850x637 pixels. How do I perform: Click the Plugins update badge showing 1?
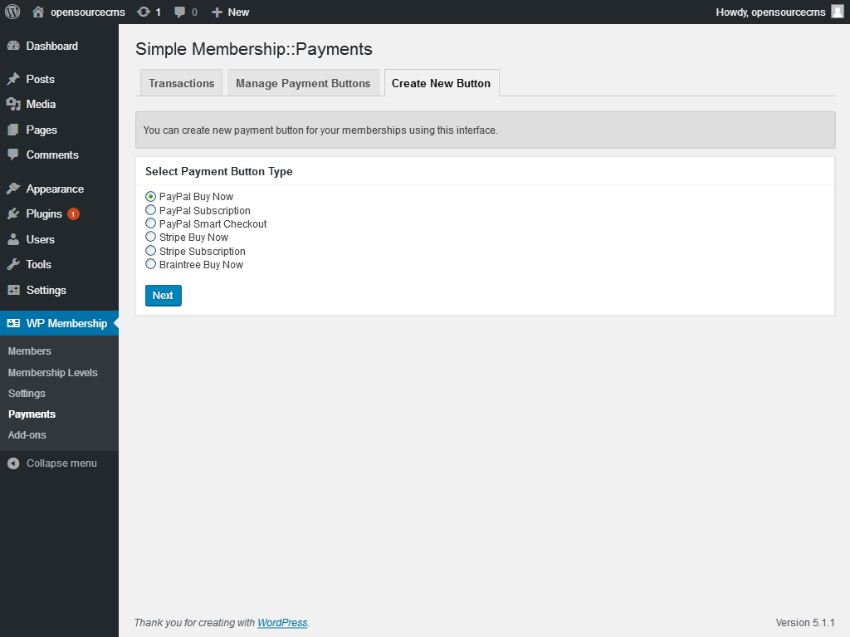coord(73,214)
